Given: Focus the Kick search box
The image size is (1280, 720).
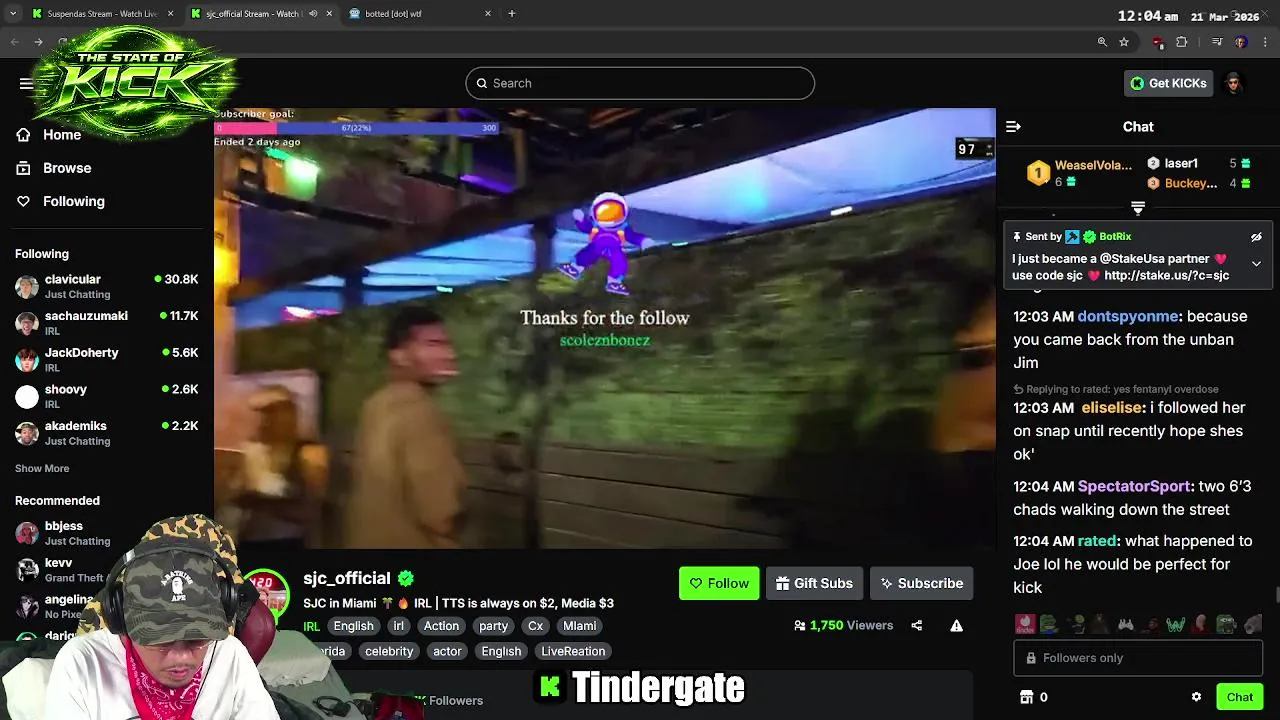Looking at the screenshot, I should [x=640, y=83].
